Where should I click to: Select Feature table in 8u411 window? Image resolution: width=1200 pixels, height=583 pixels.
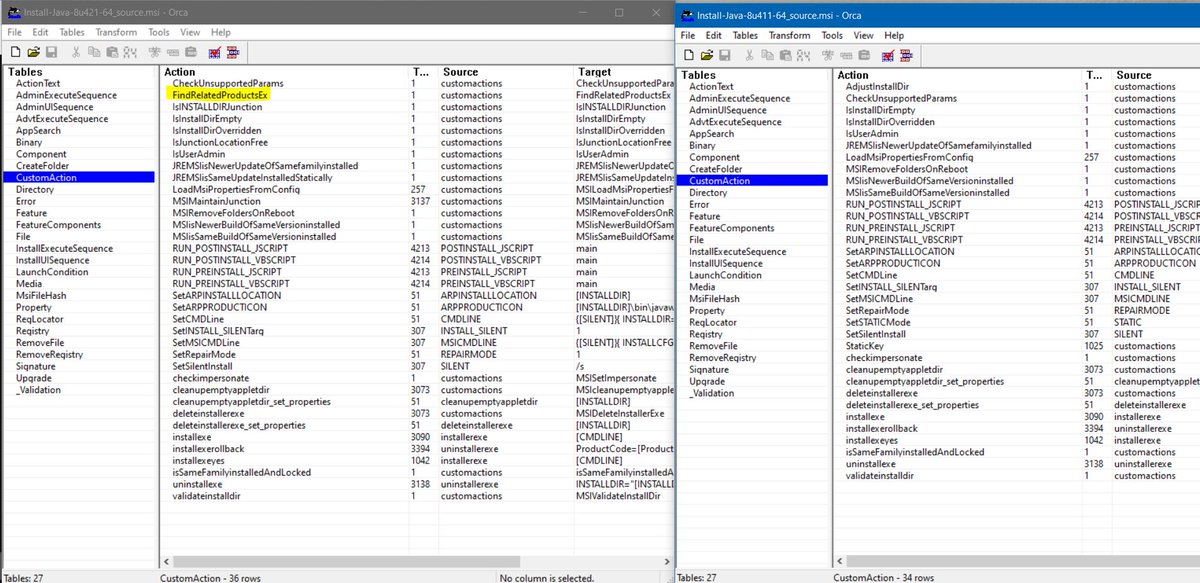[704, 216]
